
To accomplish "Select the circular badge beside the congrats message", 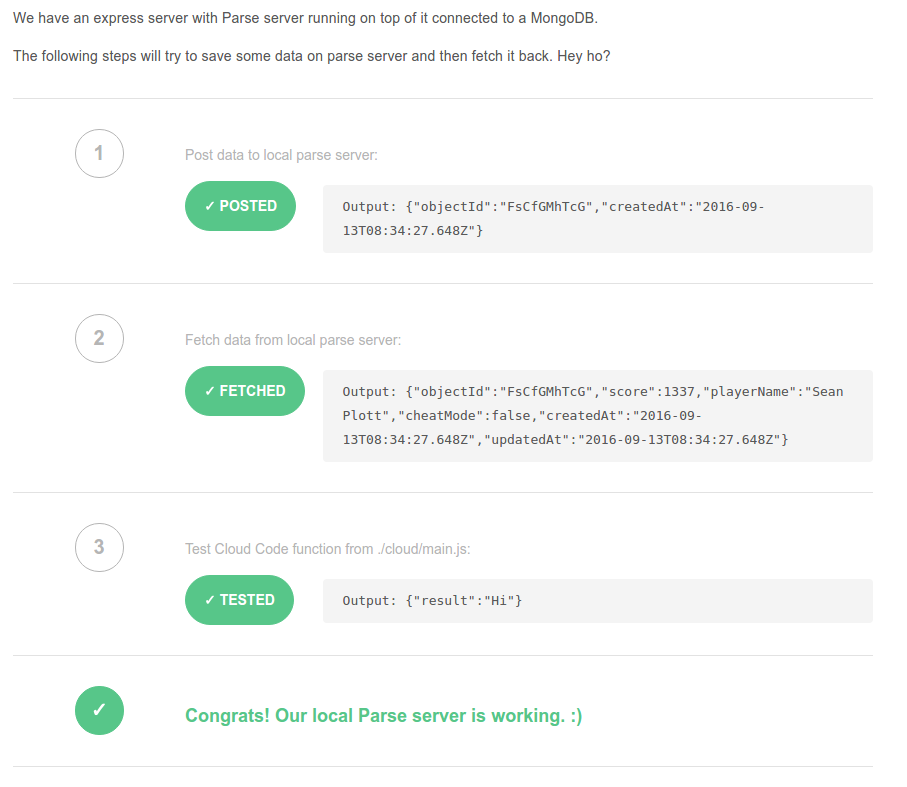I will coord(99,710).
